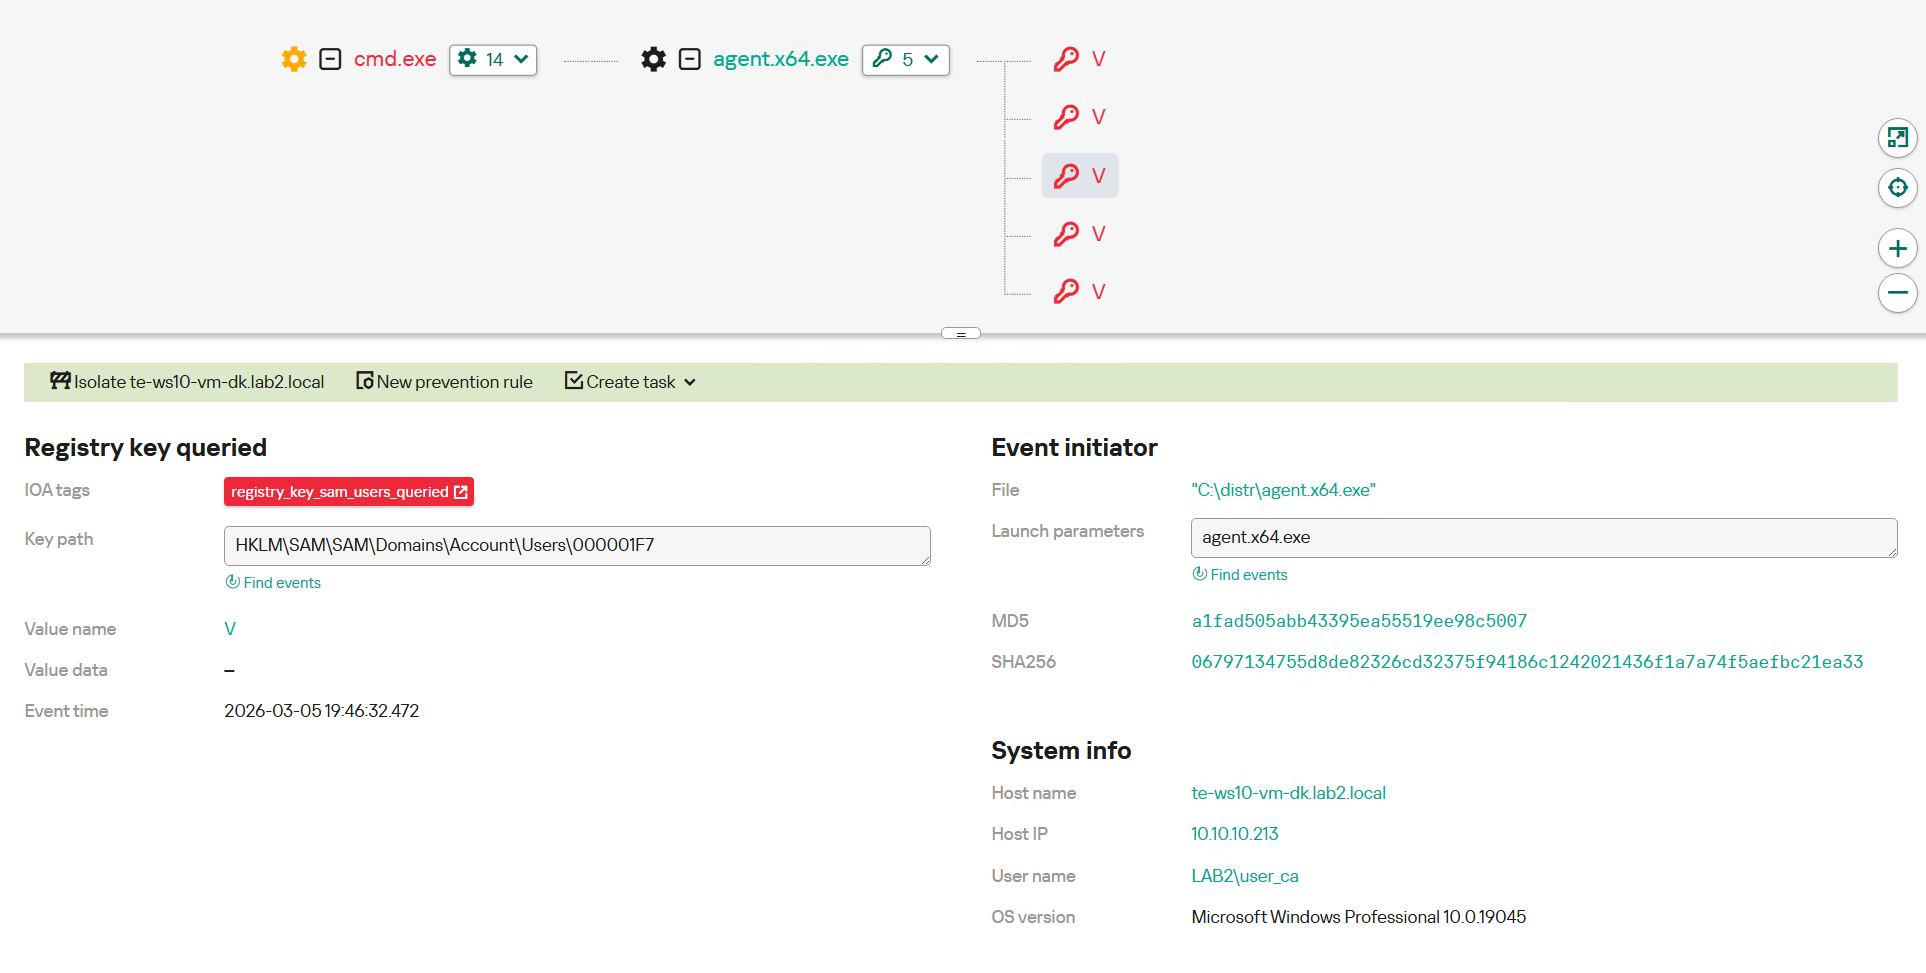Create a New prevention rule
The image size is (1926, 973).
444,382
